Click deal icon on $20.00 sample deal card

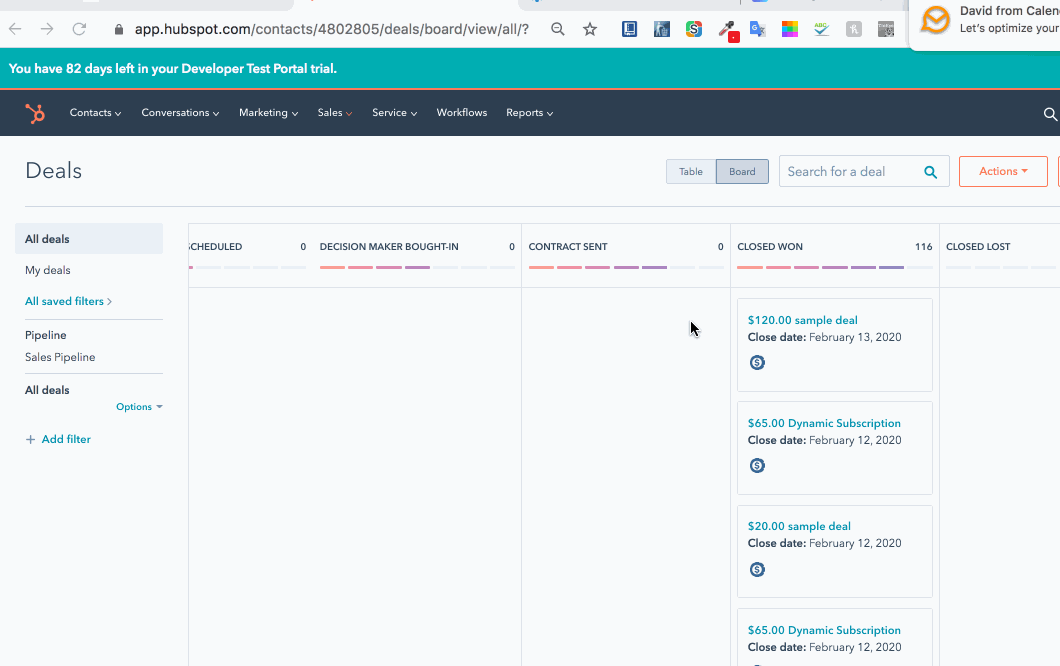coord(757,569)
